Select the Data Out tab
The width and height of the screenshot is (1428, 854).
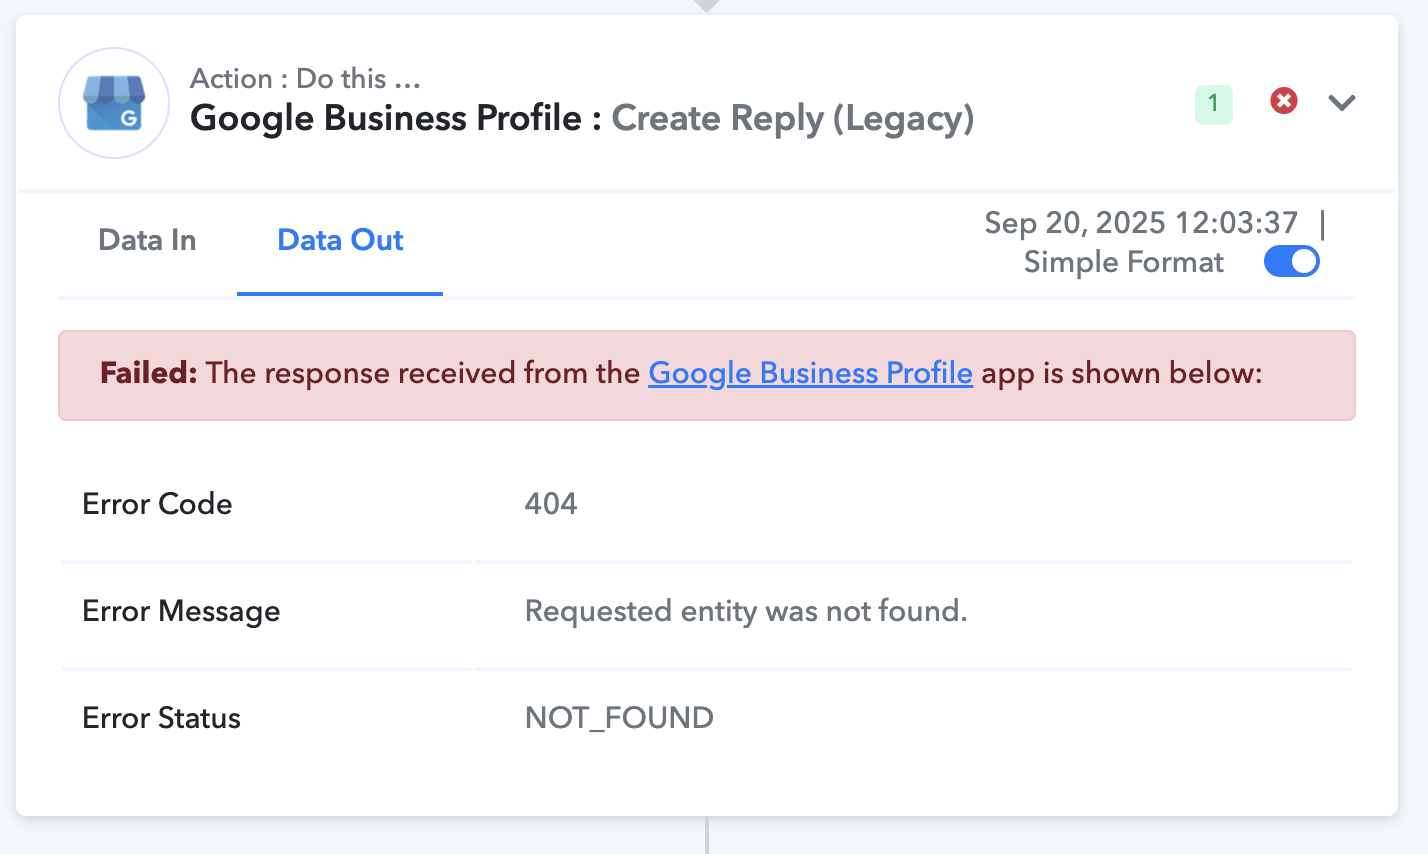(x=340, y=240)
